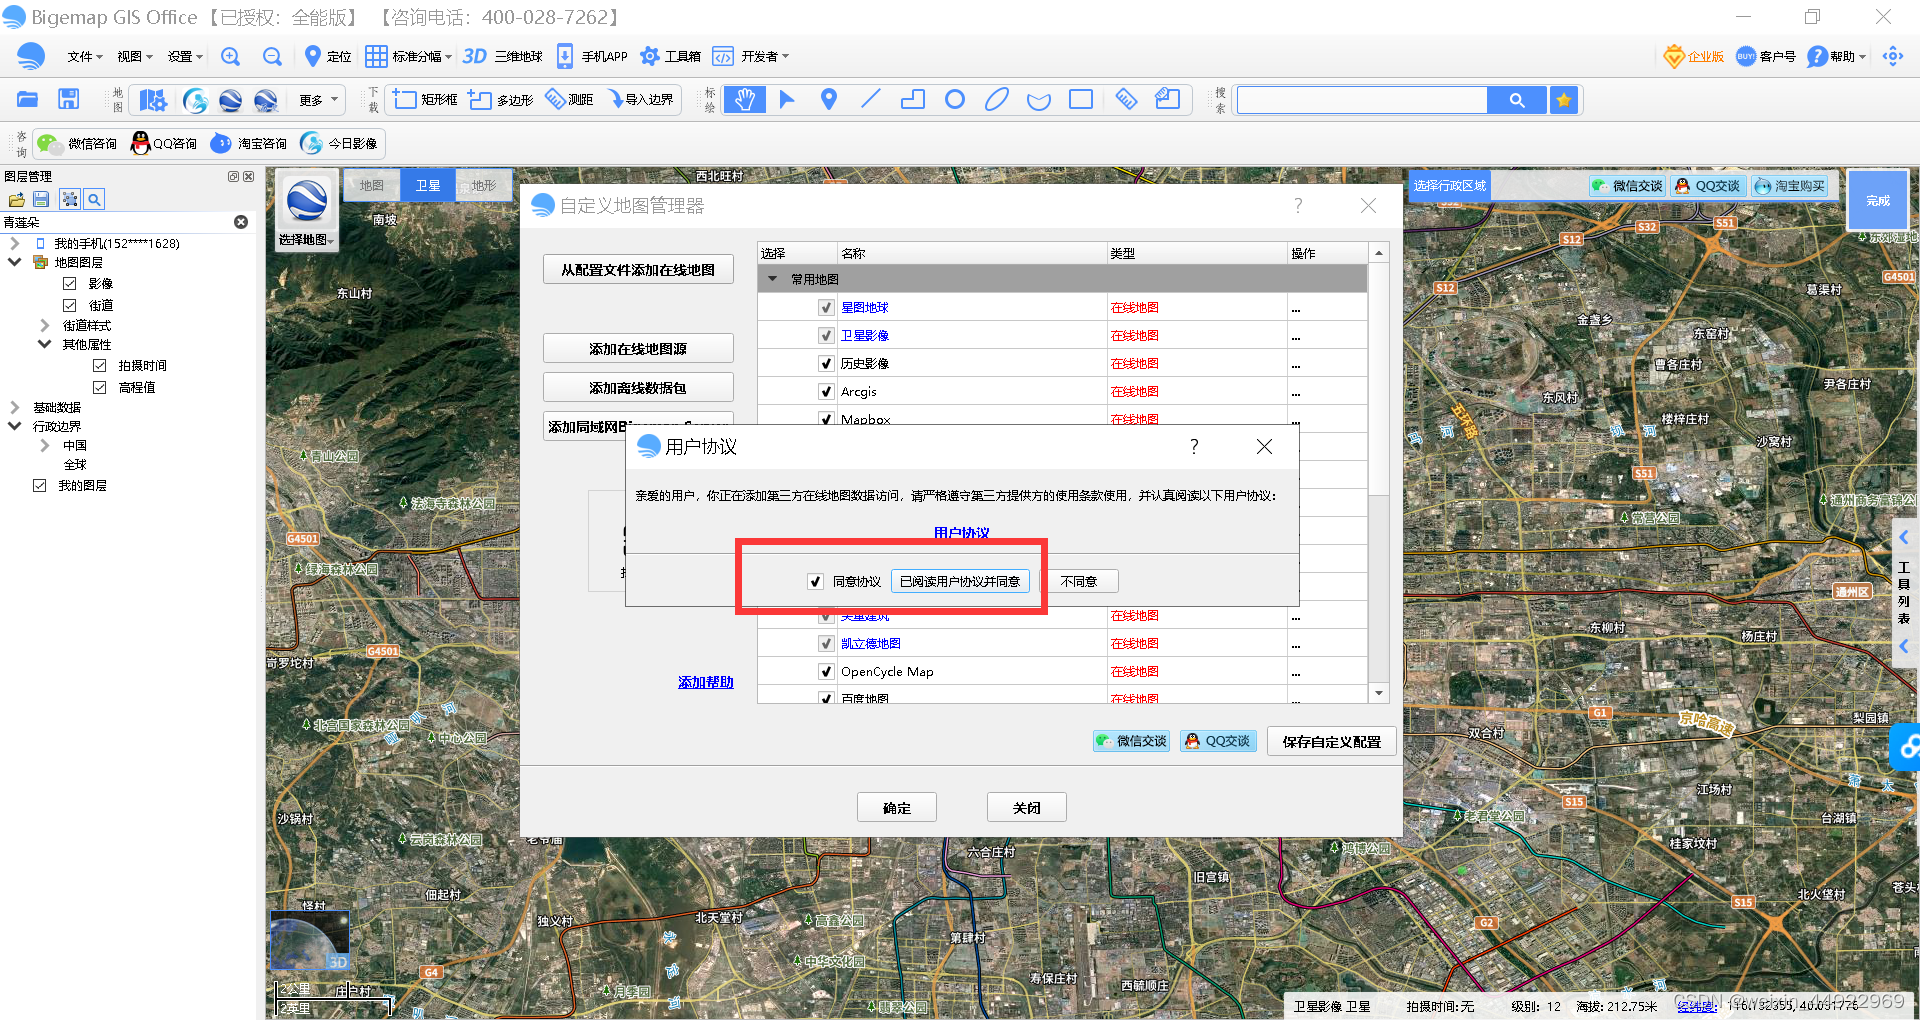Open the 3D 三维地球 view
Screen dimensions: 1920x1020
click(x=502, y=57)
